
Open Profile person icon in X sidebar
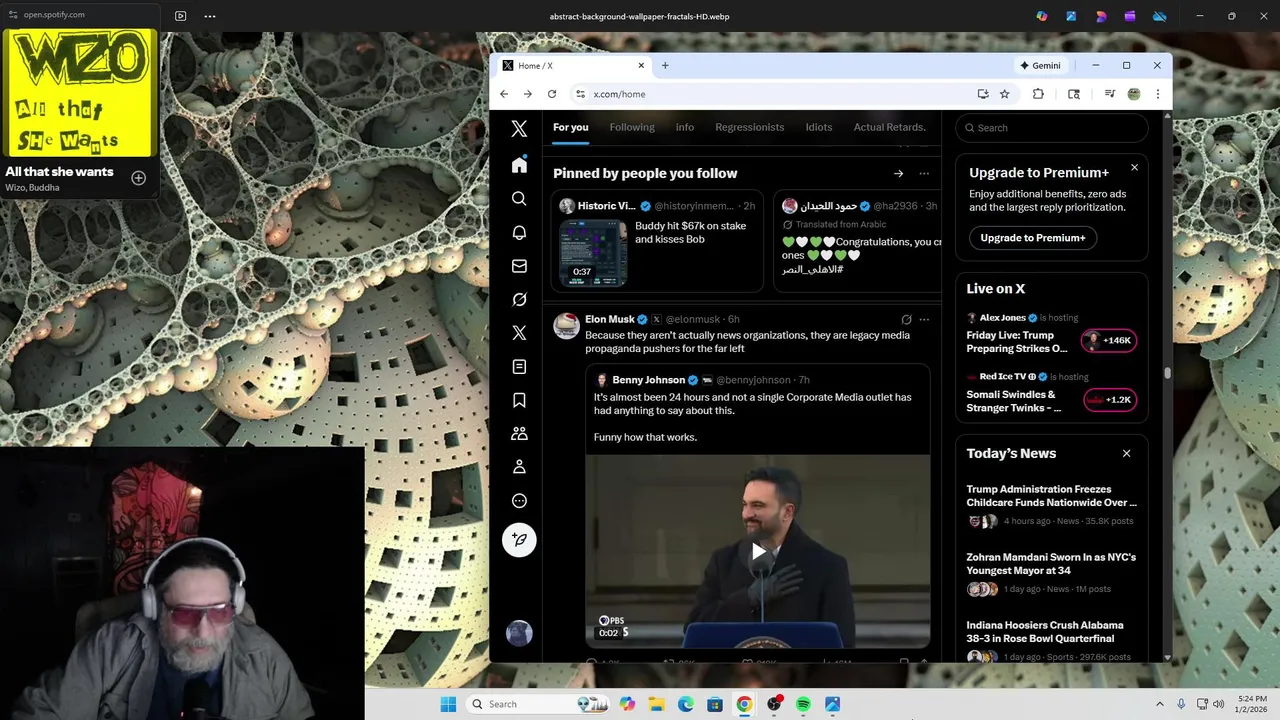[519, 467]
